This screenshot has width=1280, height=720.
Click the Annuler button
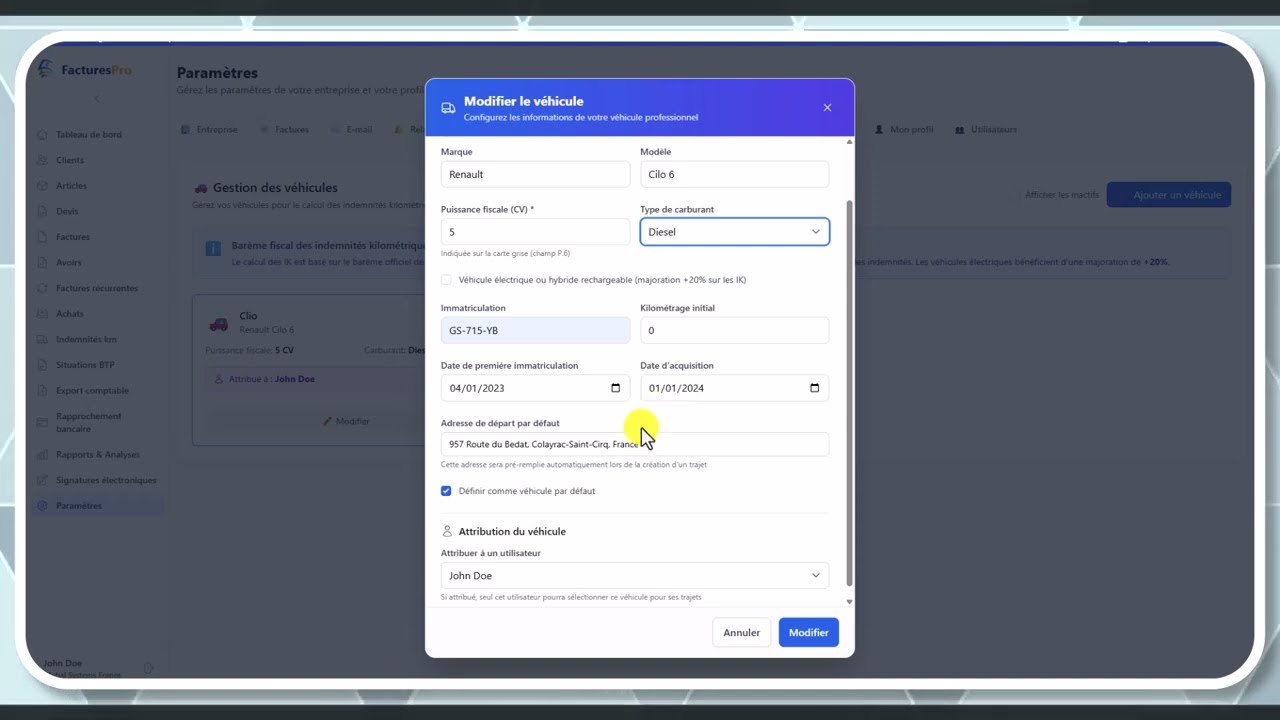point(741,633)
